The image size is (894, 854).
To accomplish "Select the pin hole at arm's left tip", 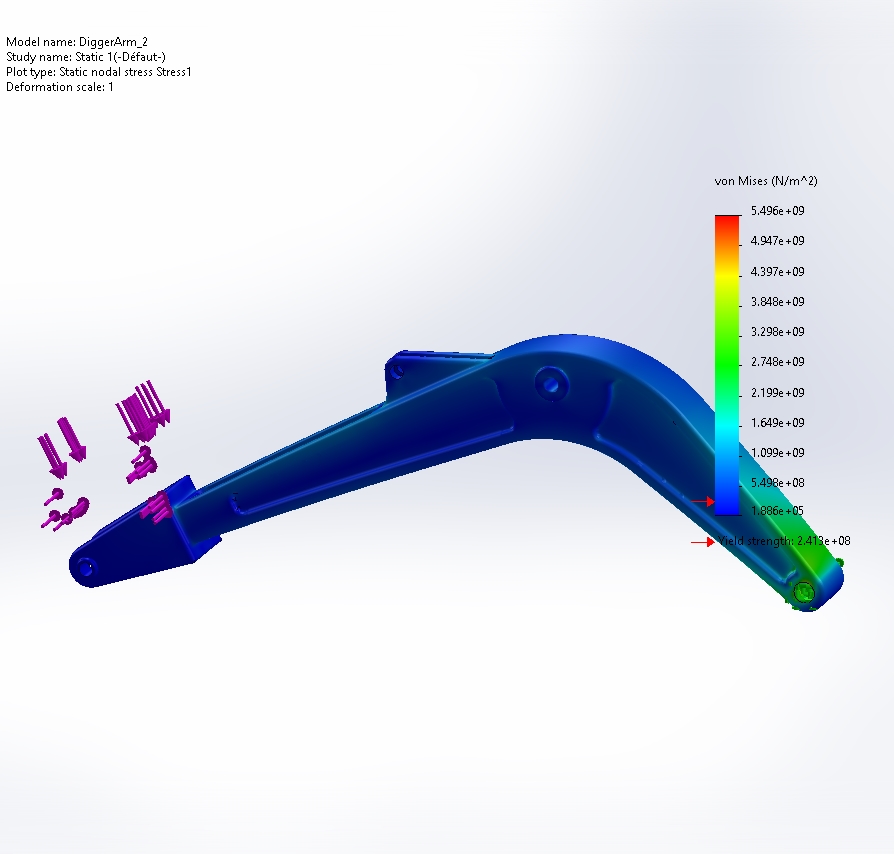I will click(x=85, y=567).
